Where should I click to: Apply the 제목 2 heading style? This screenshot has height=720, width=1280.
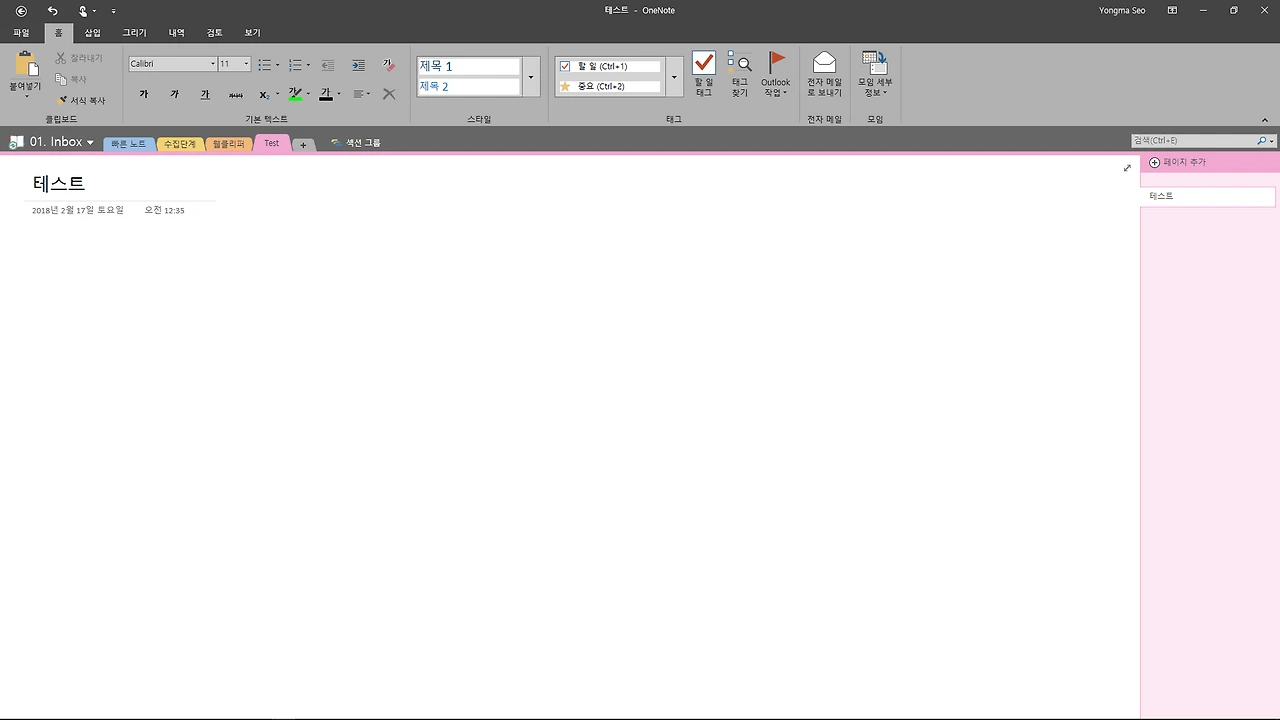tap(469, 87)
